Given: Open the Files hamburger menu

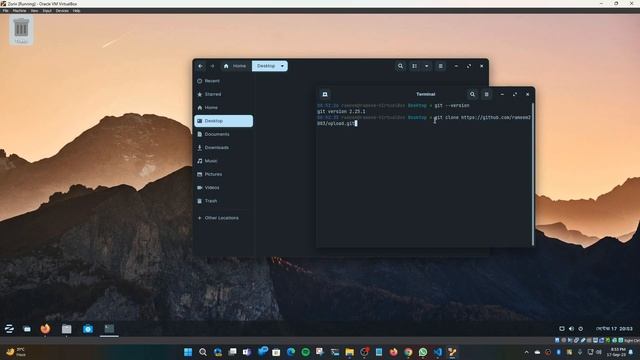Looking at the screenshot, I should click(440, 66).
